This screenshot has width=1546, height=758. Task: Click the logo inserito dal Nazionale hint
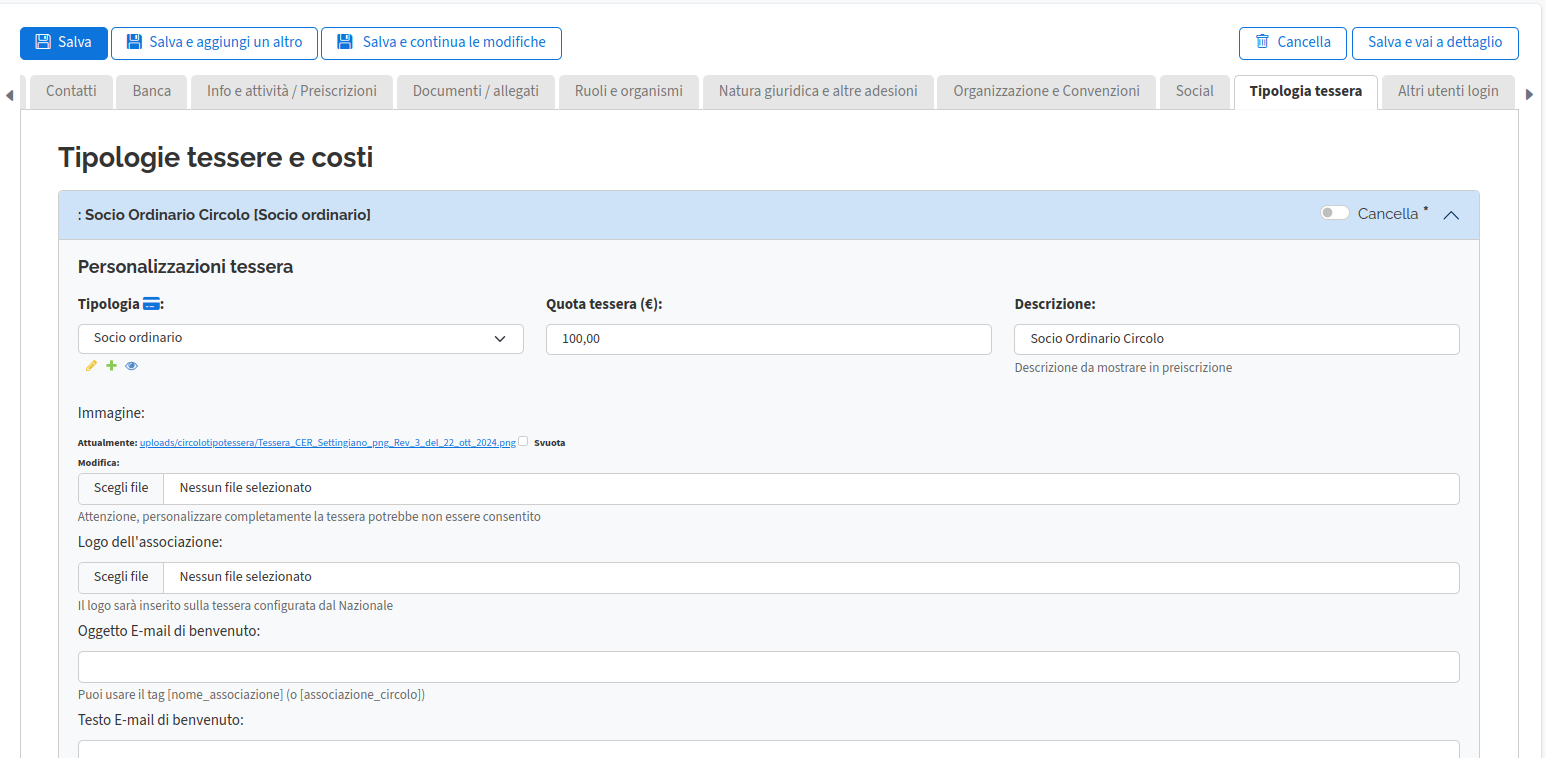coord(235,606)
